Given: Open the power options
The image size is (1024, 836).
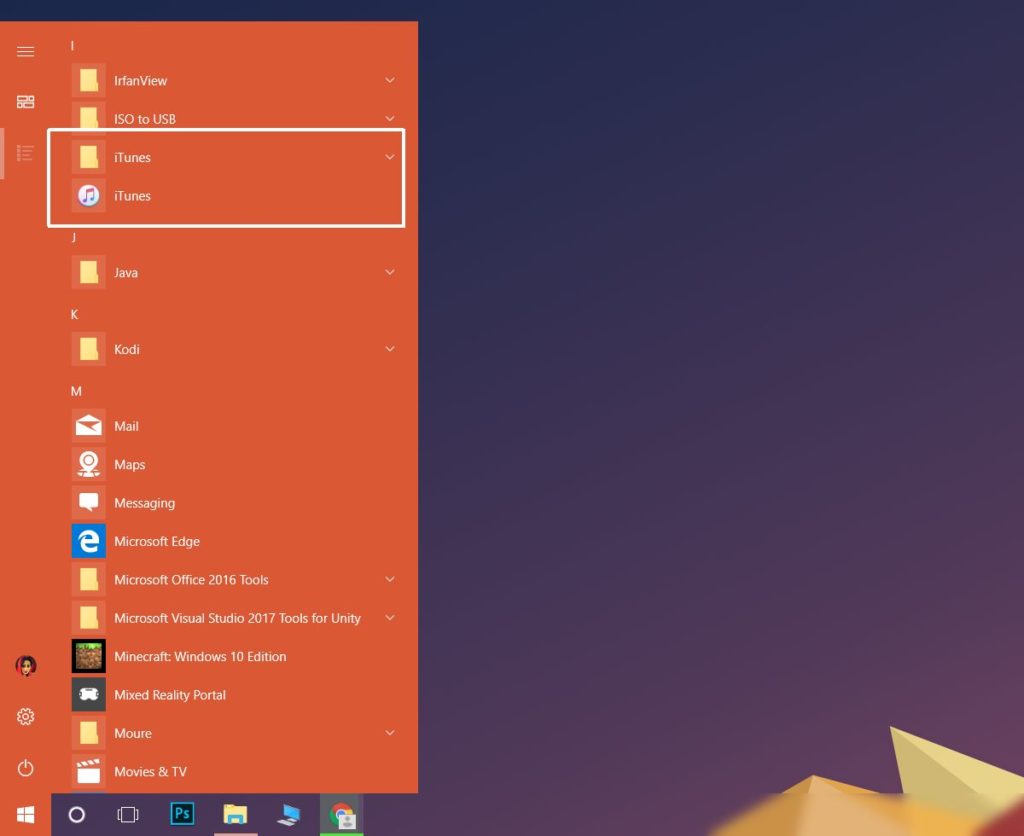Looking at the screenshot, I should coord(25,768).
